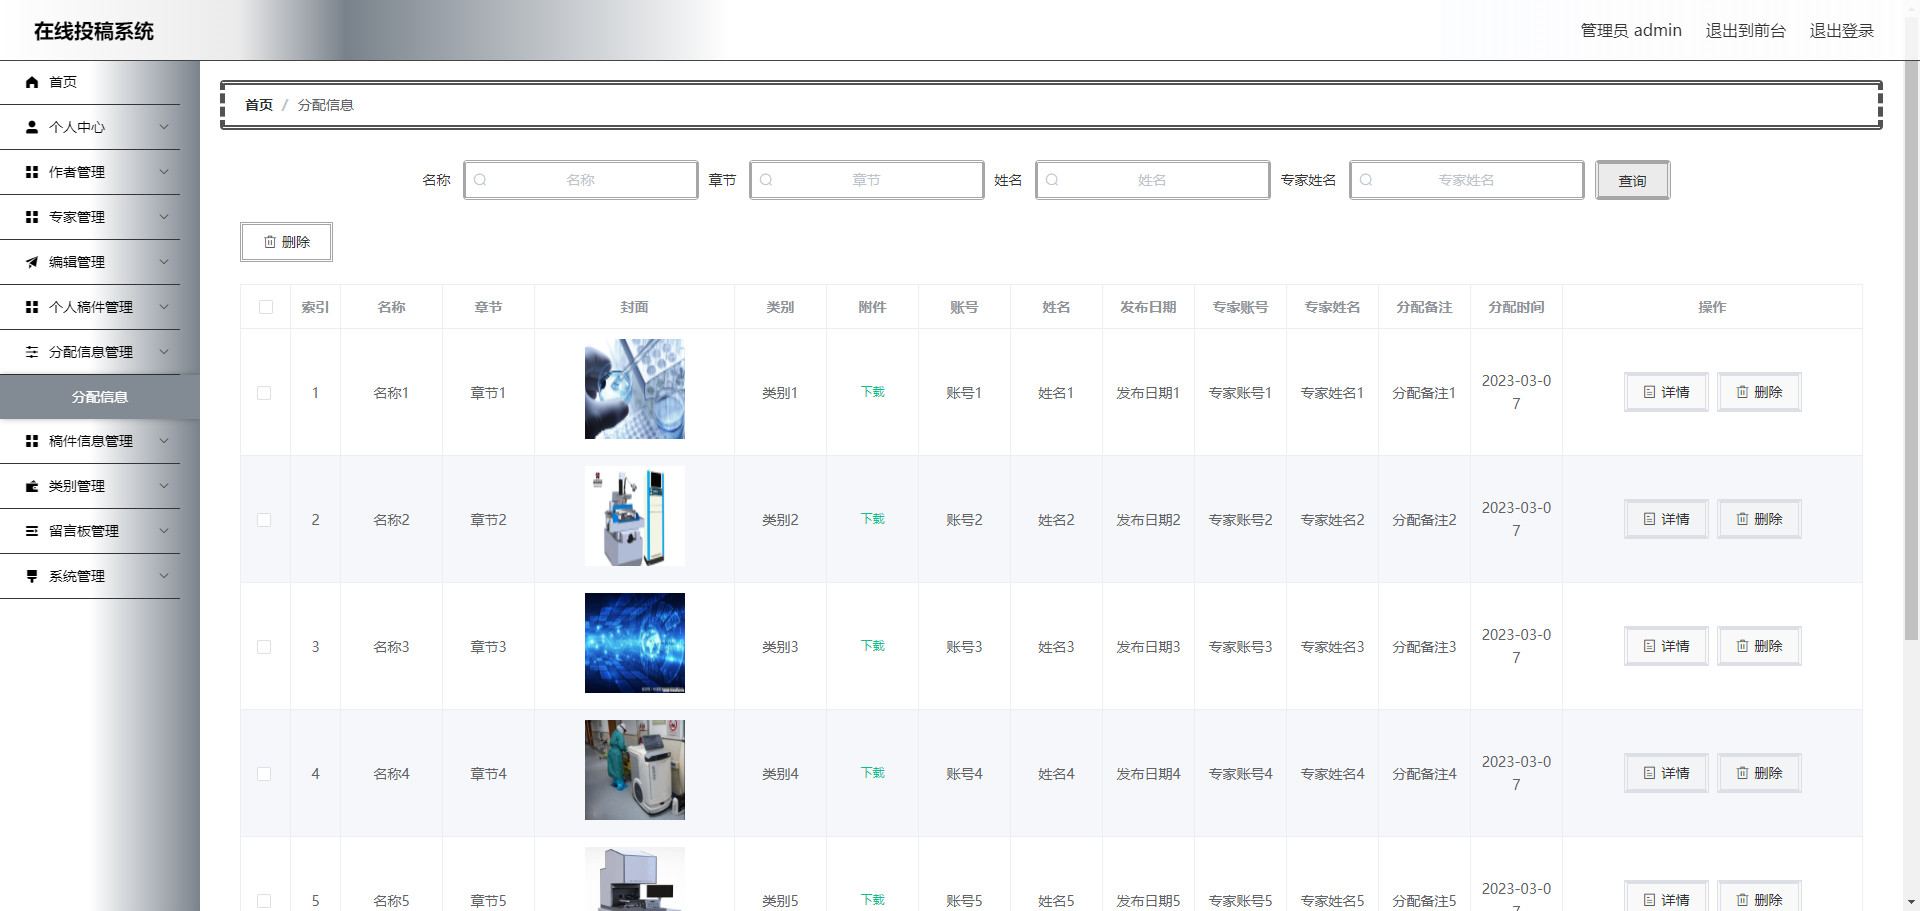Click the grid icon beside 专家管理
This screenshot has height=911, width=1920.
coord(32,217)
